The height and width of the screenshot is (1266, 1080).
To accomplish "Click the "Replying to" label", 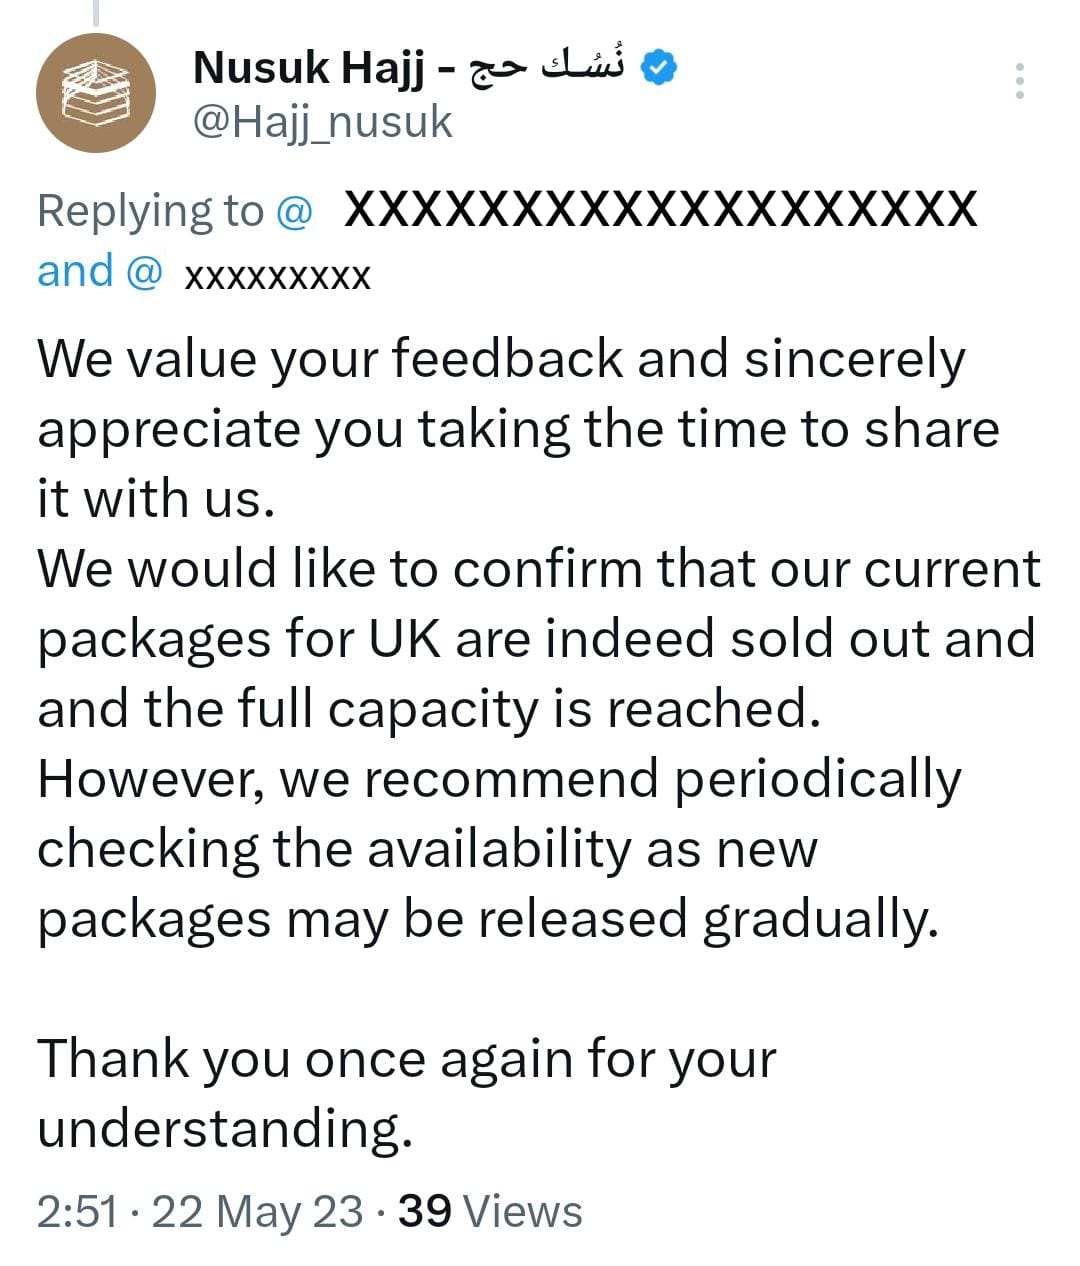I will point(150,211).
